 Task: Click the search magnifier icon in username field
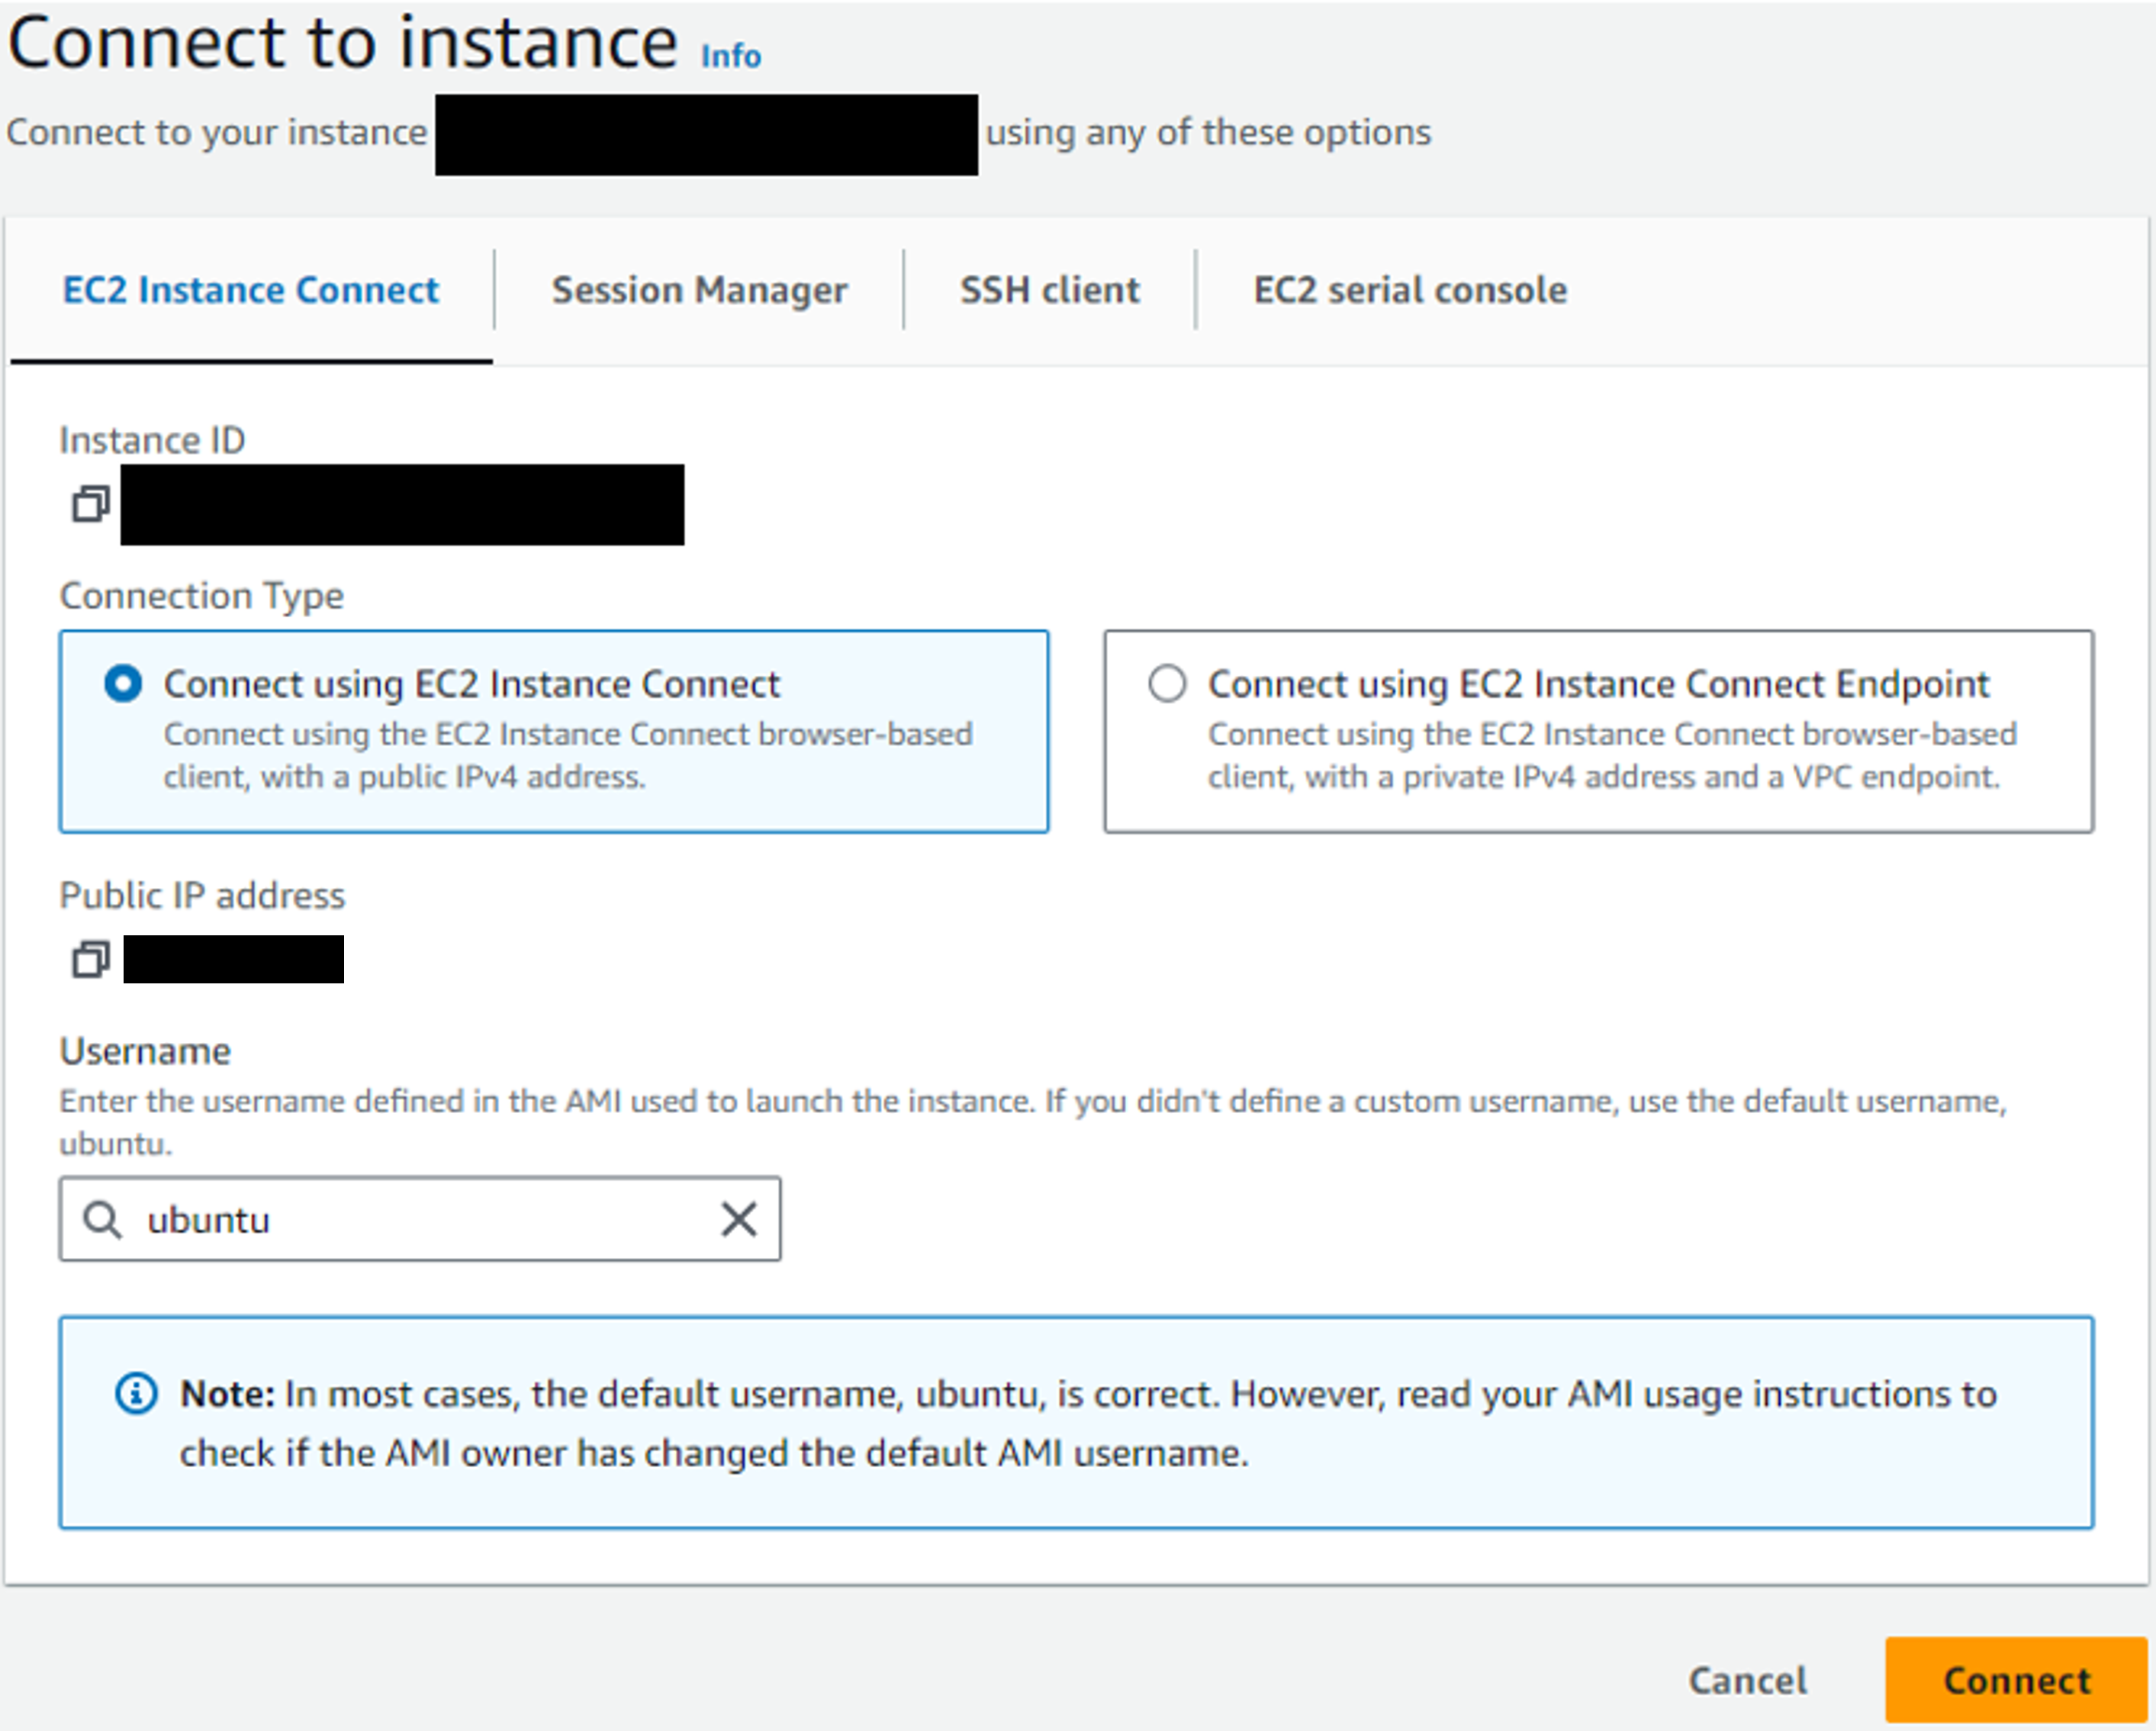102,1220
